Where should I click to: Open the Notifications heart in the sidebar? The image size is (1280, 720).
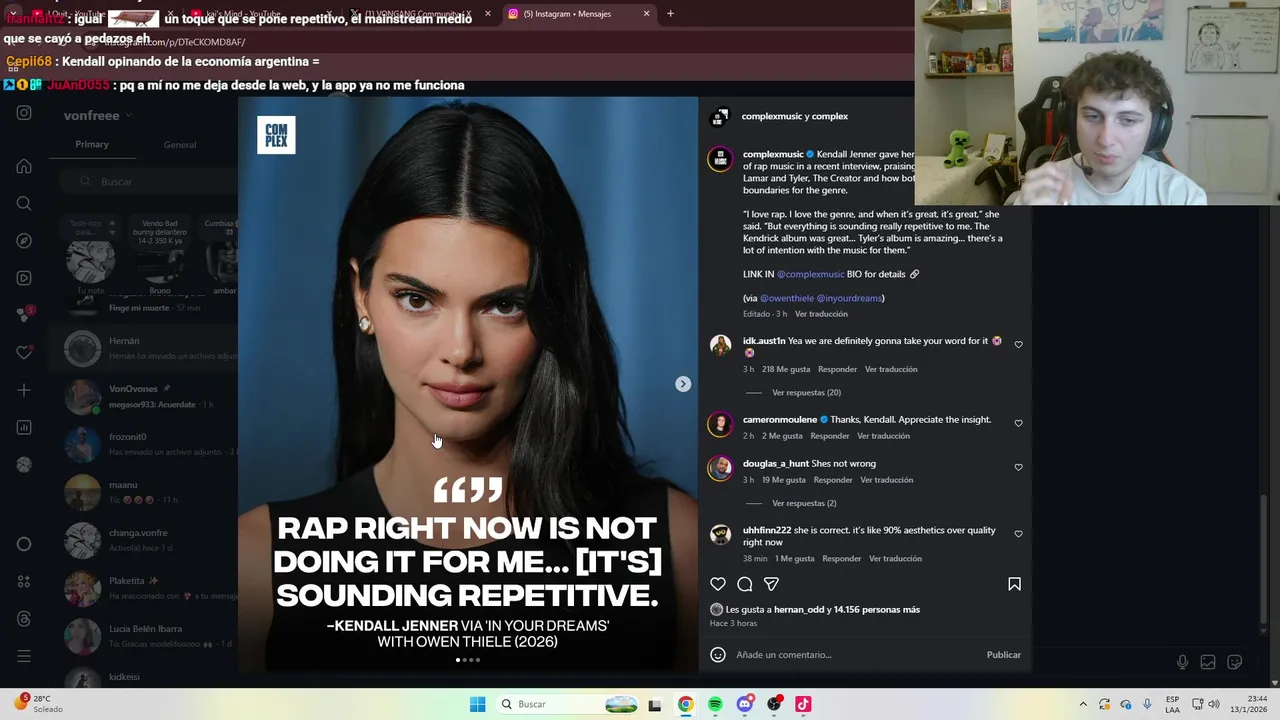(x=24, y=353)
